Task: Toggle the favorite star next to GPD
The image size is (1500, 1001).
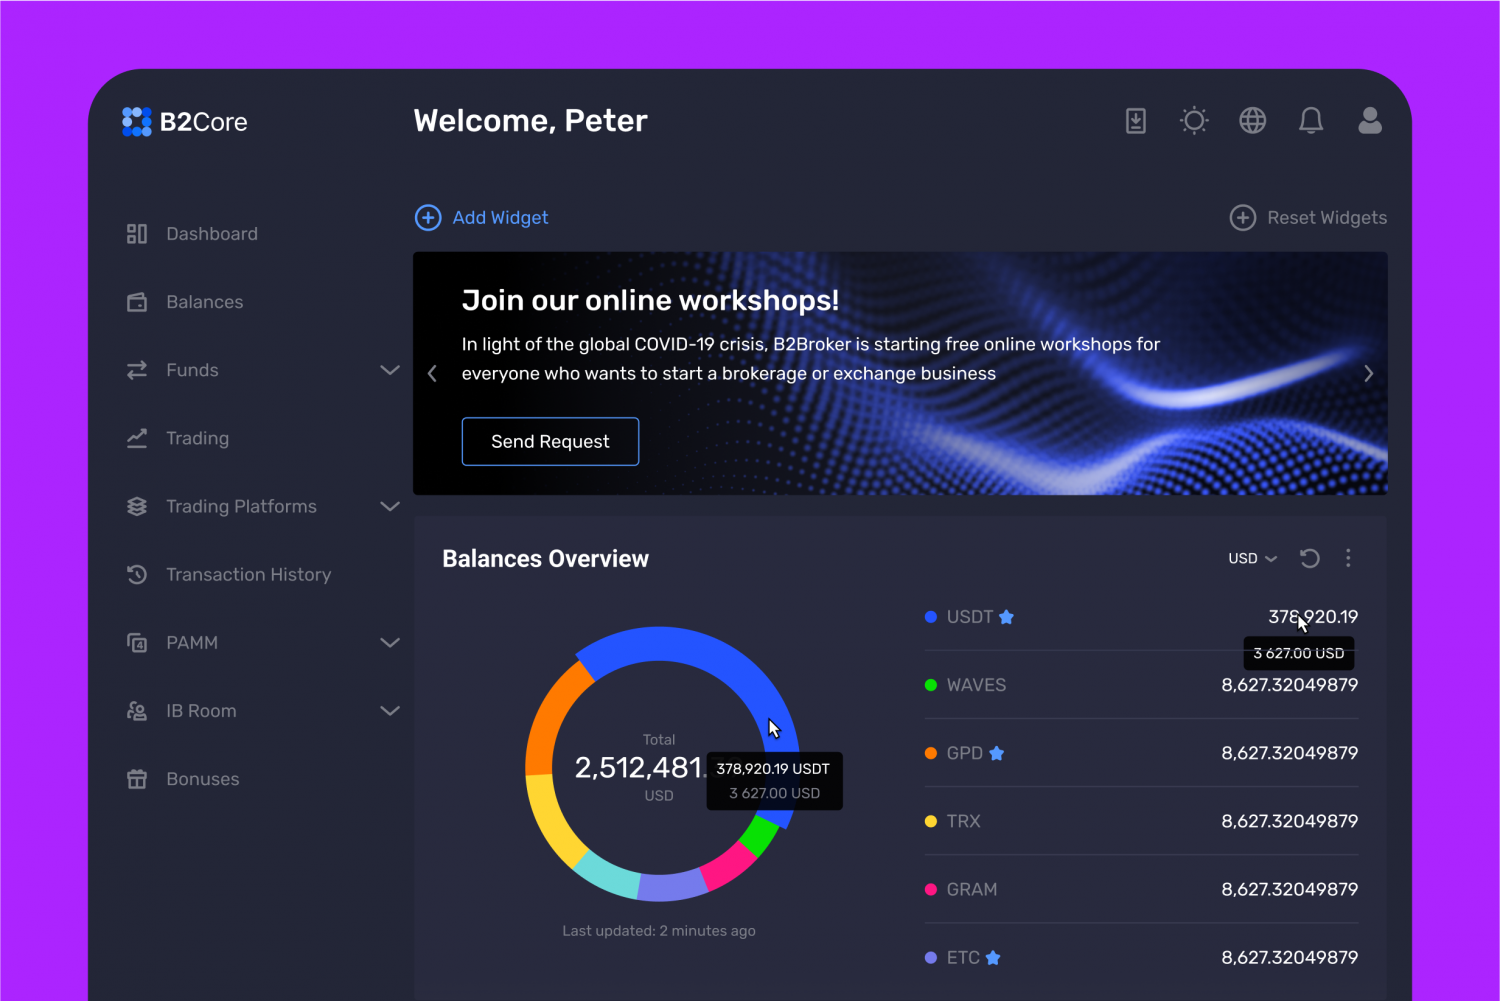Action: tap(997, 753)
